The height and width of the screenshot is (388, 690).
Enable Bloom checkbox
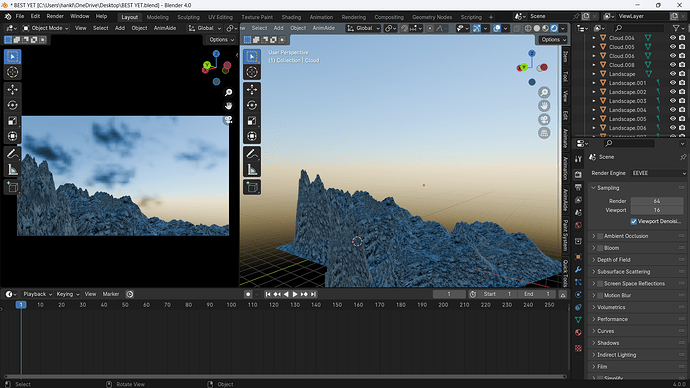point(600,248)
